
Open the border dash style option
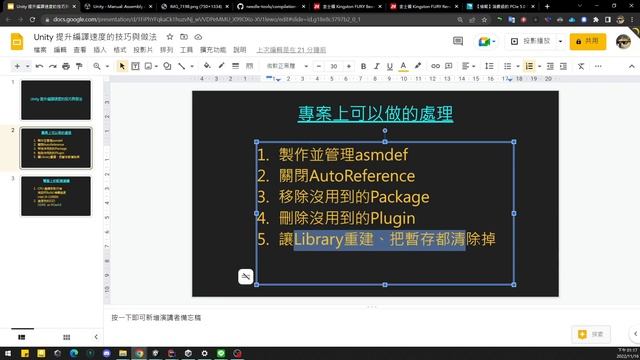[x=249, y=66]
